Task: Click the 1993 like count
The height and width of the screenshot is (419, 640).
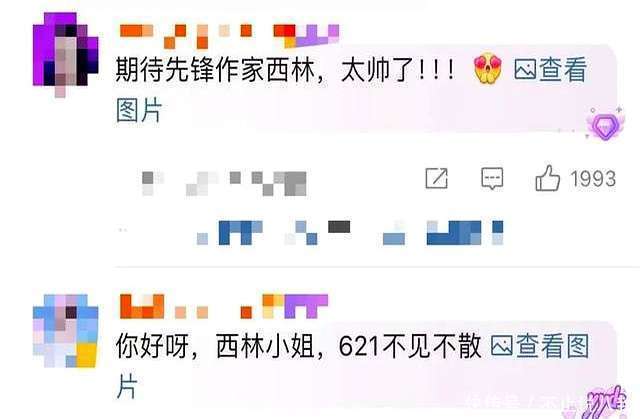Action: point(593,179)
